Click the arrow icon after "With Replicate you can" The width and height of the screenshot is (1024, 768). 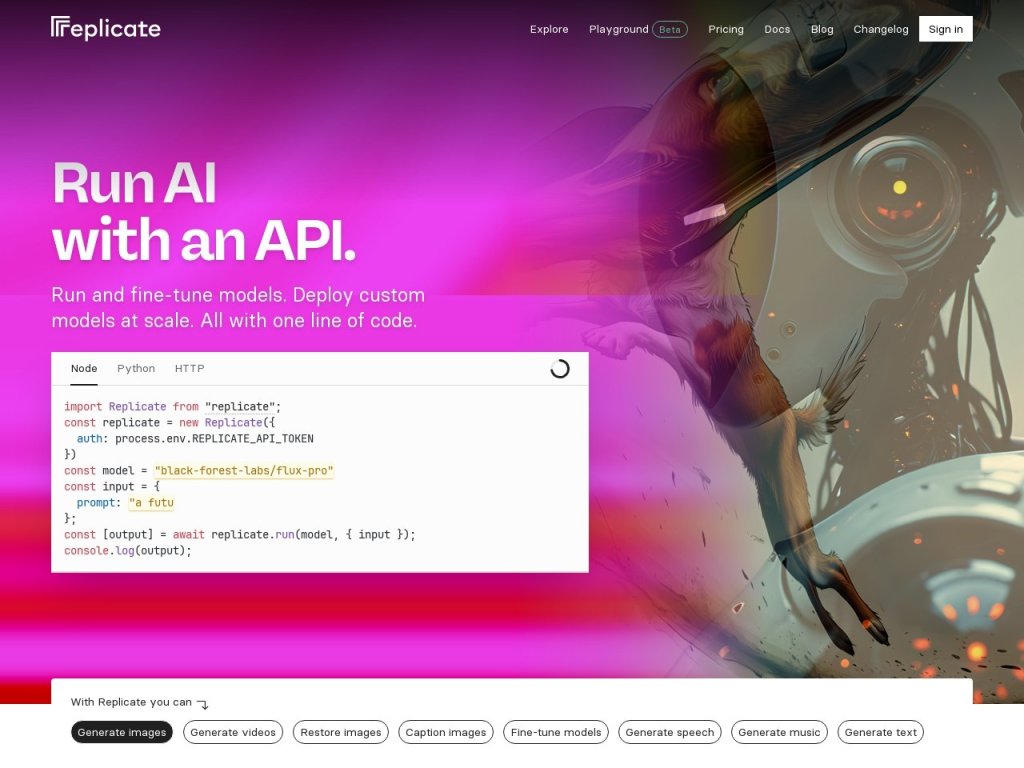tap(203, 704)
